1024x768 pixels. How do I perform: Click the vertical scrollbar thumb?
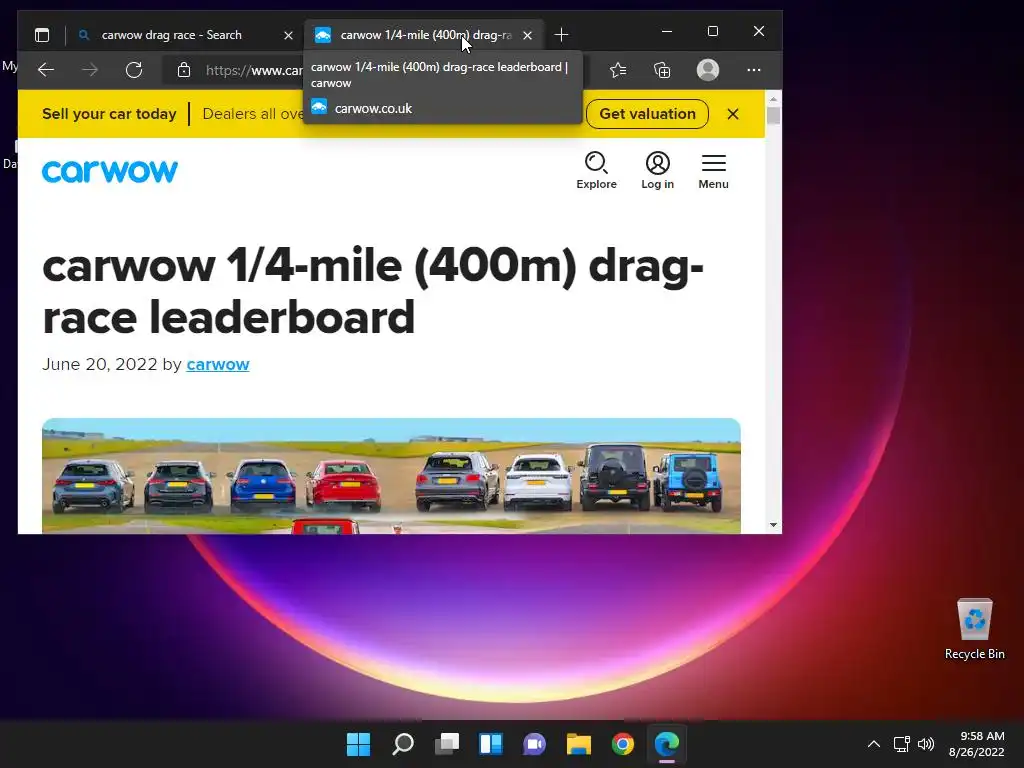pyautogui.click(x=773, y=116)
